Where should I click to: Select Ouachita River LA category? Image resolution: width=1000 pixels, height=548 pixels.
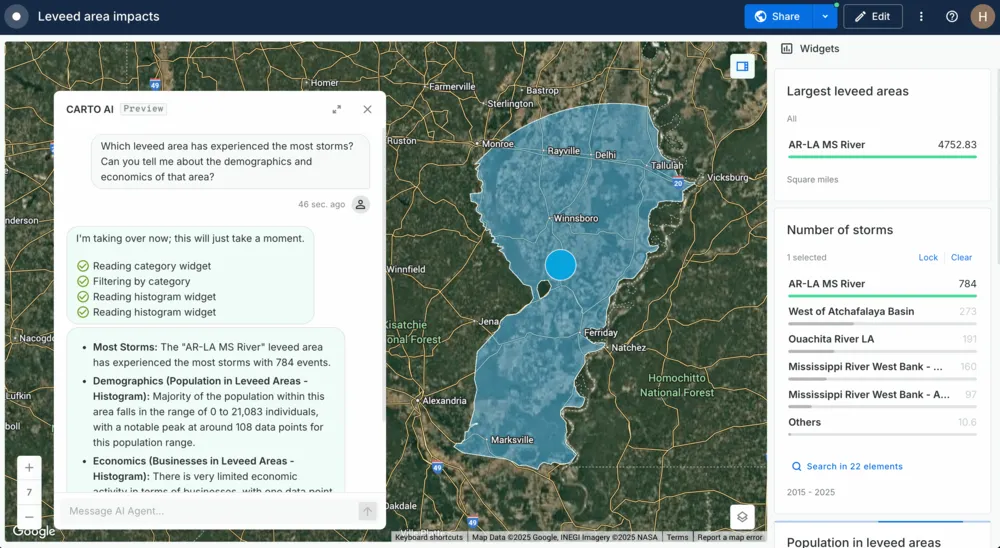click(831, 339)
